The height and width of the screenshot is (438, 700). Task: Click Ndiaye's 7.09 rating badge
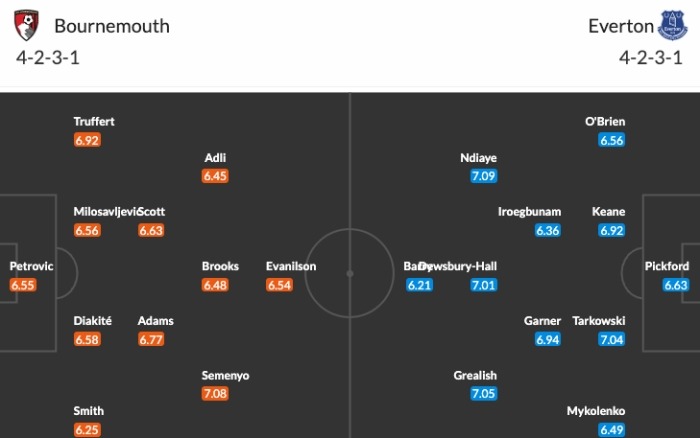tap(483, 176)
